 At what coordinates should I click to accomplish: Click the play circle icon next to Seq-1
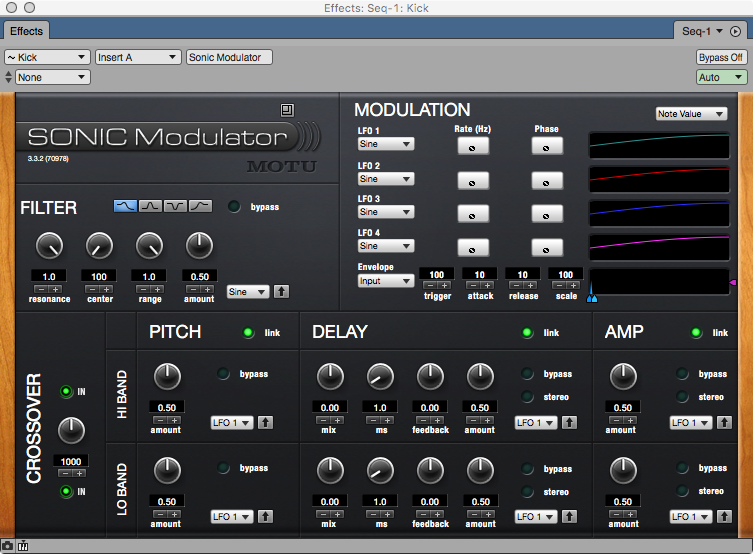[x=735, y=31]
